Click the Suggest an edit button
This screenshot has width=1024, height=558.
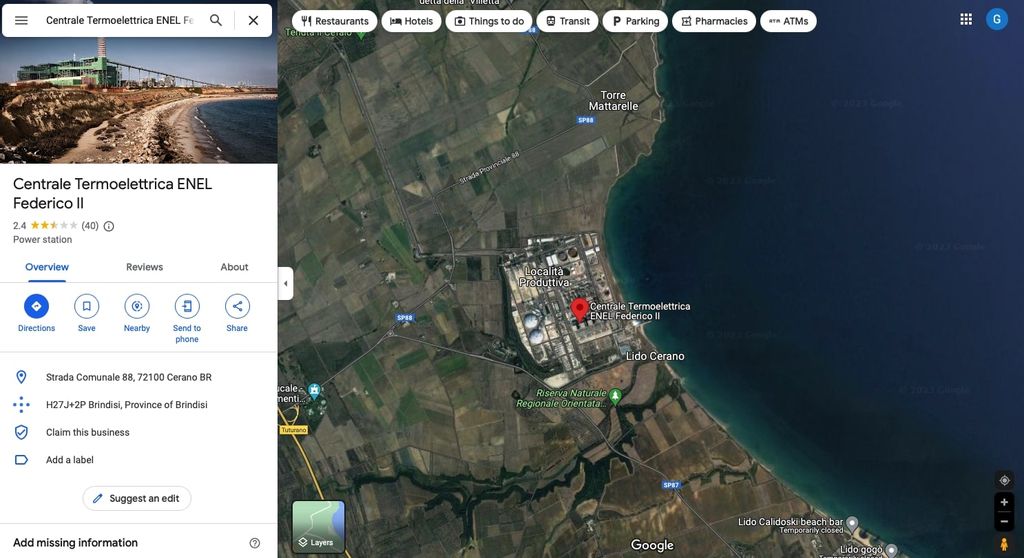tap(137, 498)
